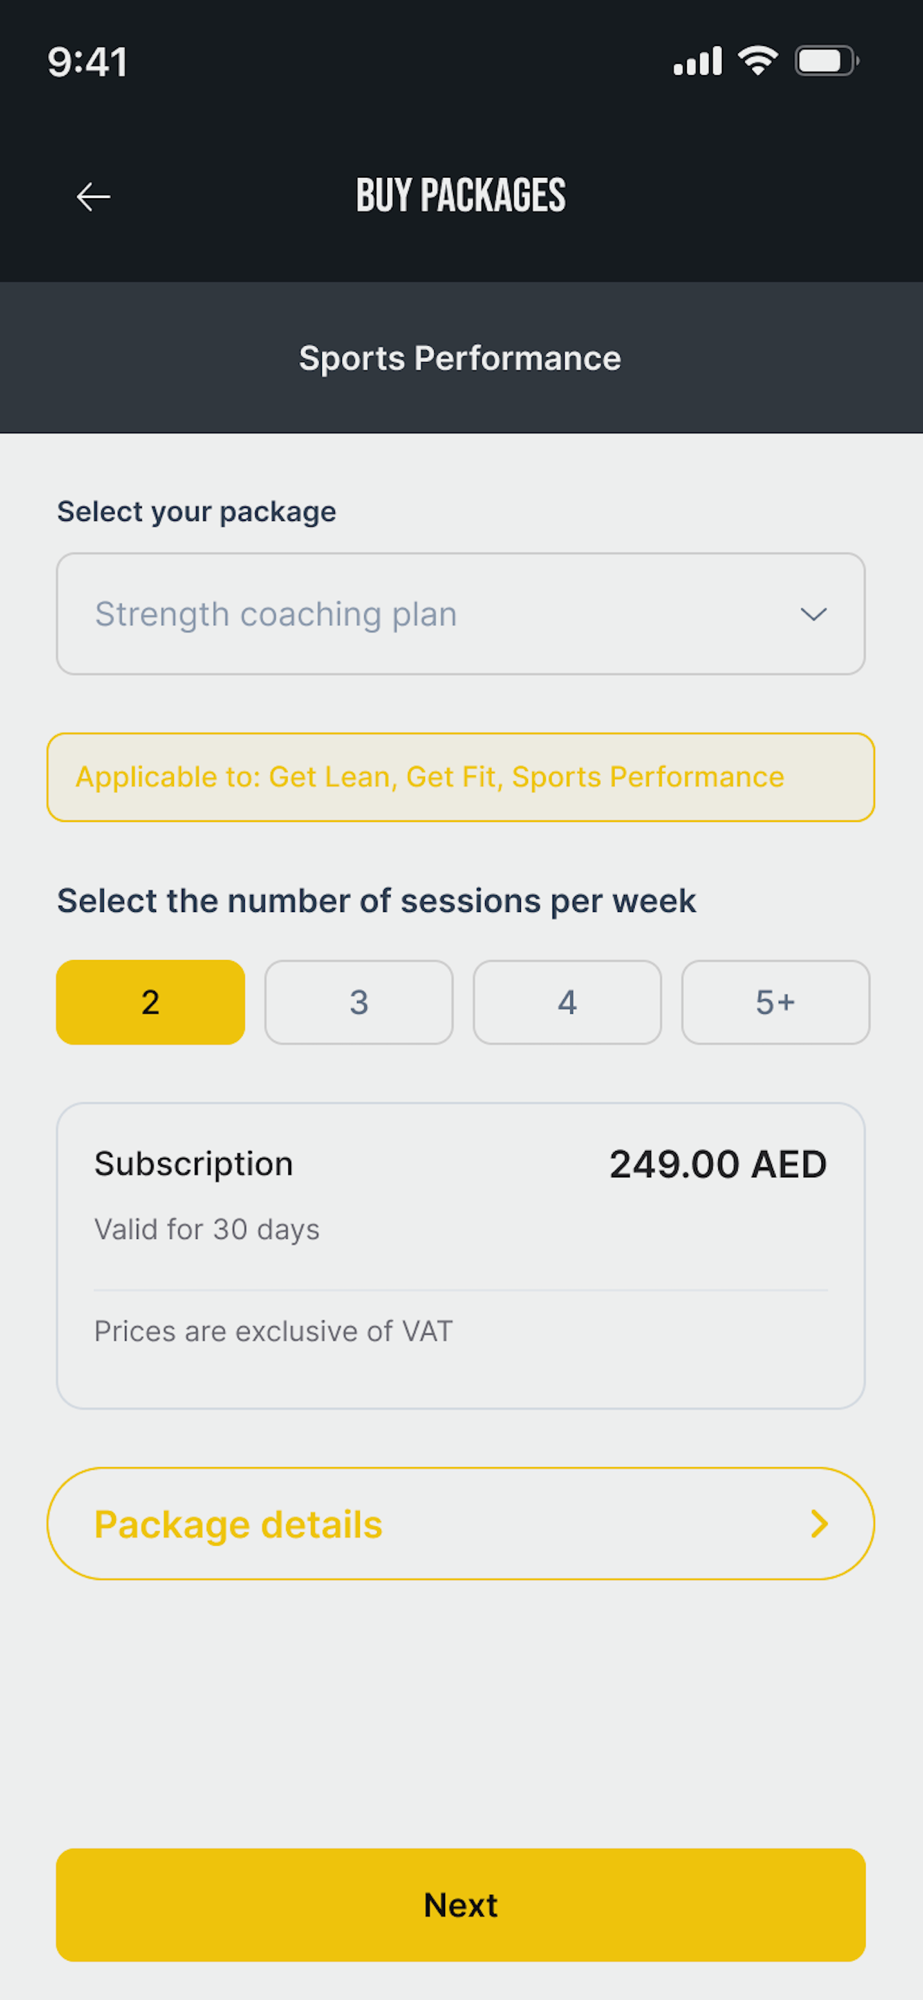Tap the cellular signal bars icon
Viewport: 923px width, 2000px height.
tap(698, 62)
